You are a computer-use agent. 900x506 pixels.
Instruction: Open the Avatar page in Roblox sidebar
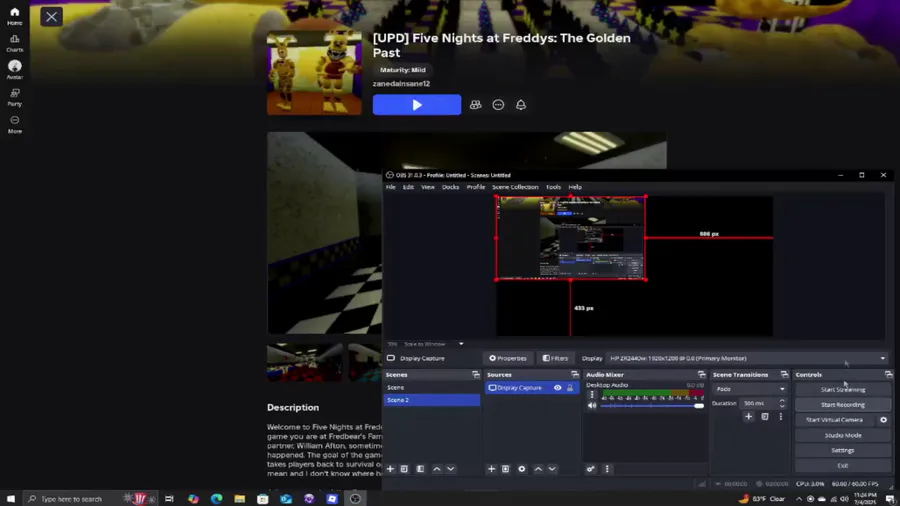tap(14, 70)
